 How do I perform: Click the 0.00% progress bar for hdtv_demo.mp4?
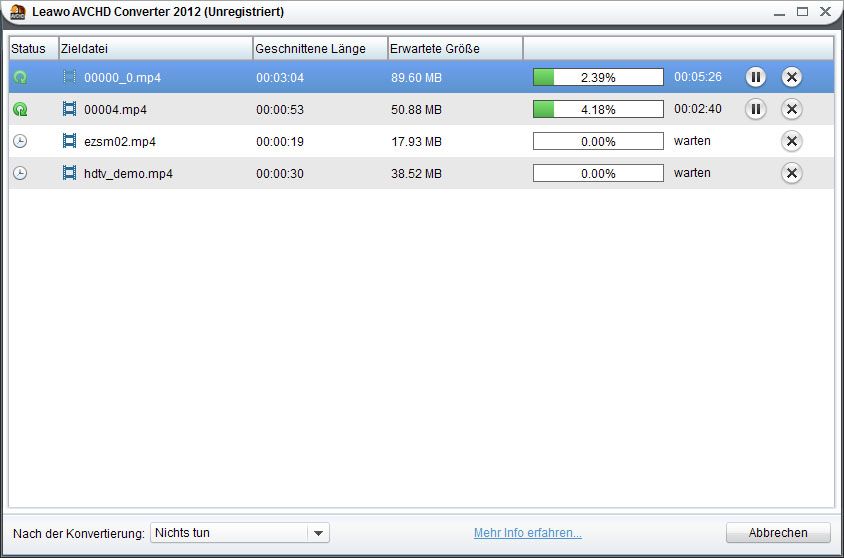pos(598,173)
